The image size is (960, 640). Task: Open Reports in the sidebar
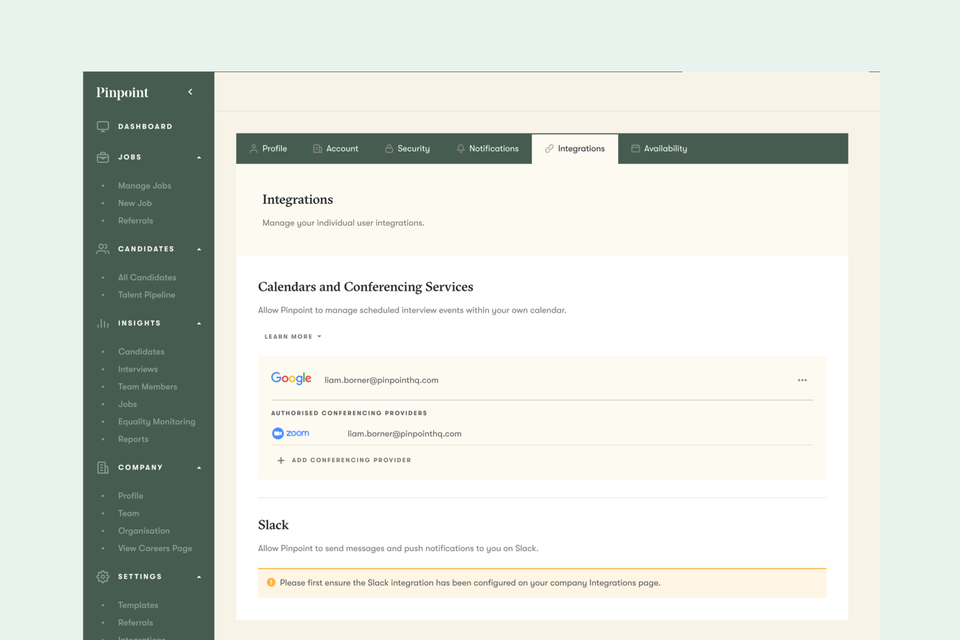point(133,439)
